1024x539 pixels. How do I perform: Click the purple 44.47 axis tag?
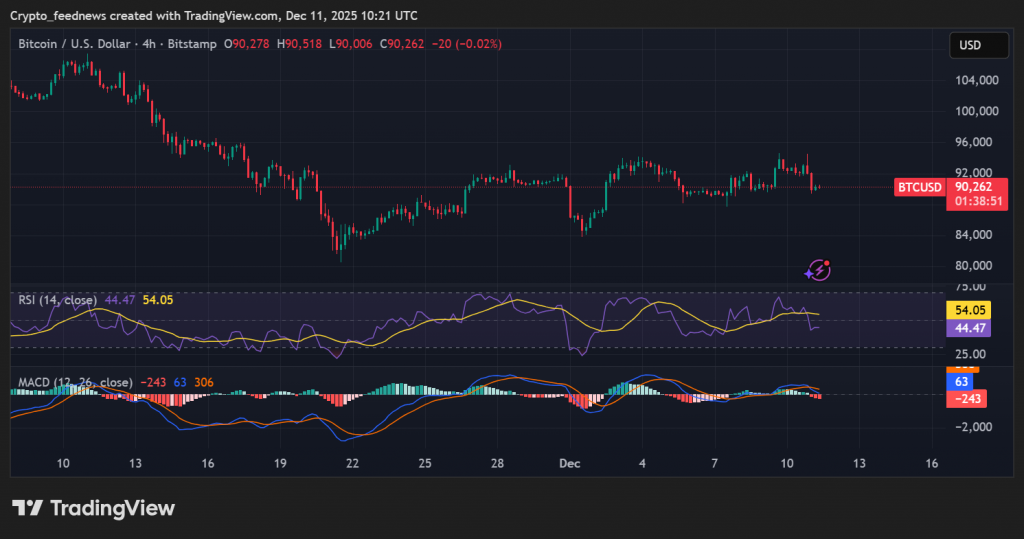[x=969, y=328]
